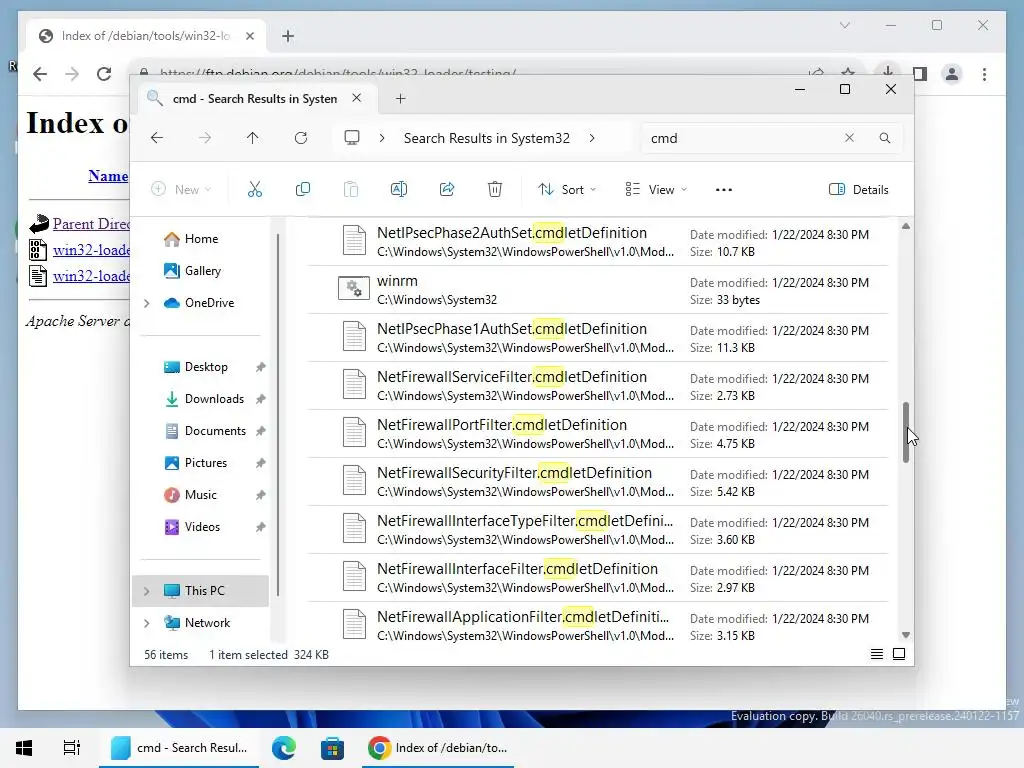Viewport: 1024px width, 768px height.
Task: Add a new Explorer tab
Action: tap(400, 99)
